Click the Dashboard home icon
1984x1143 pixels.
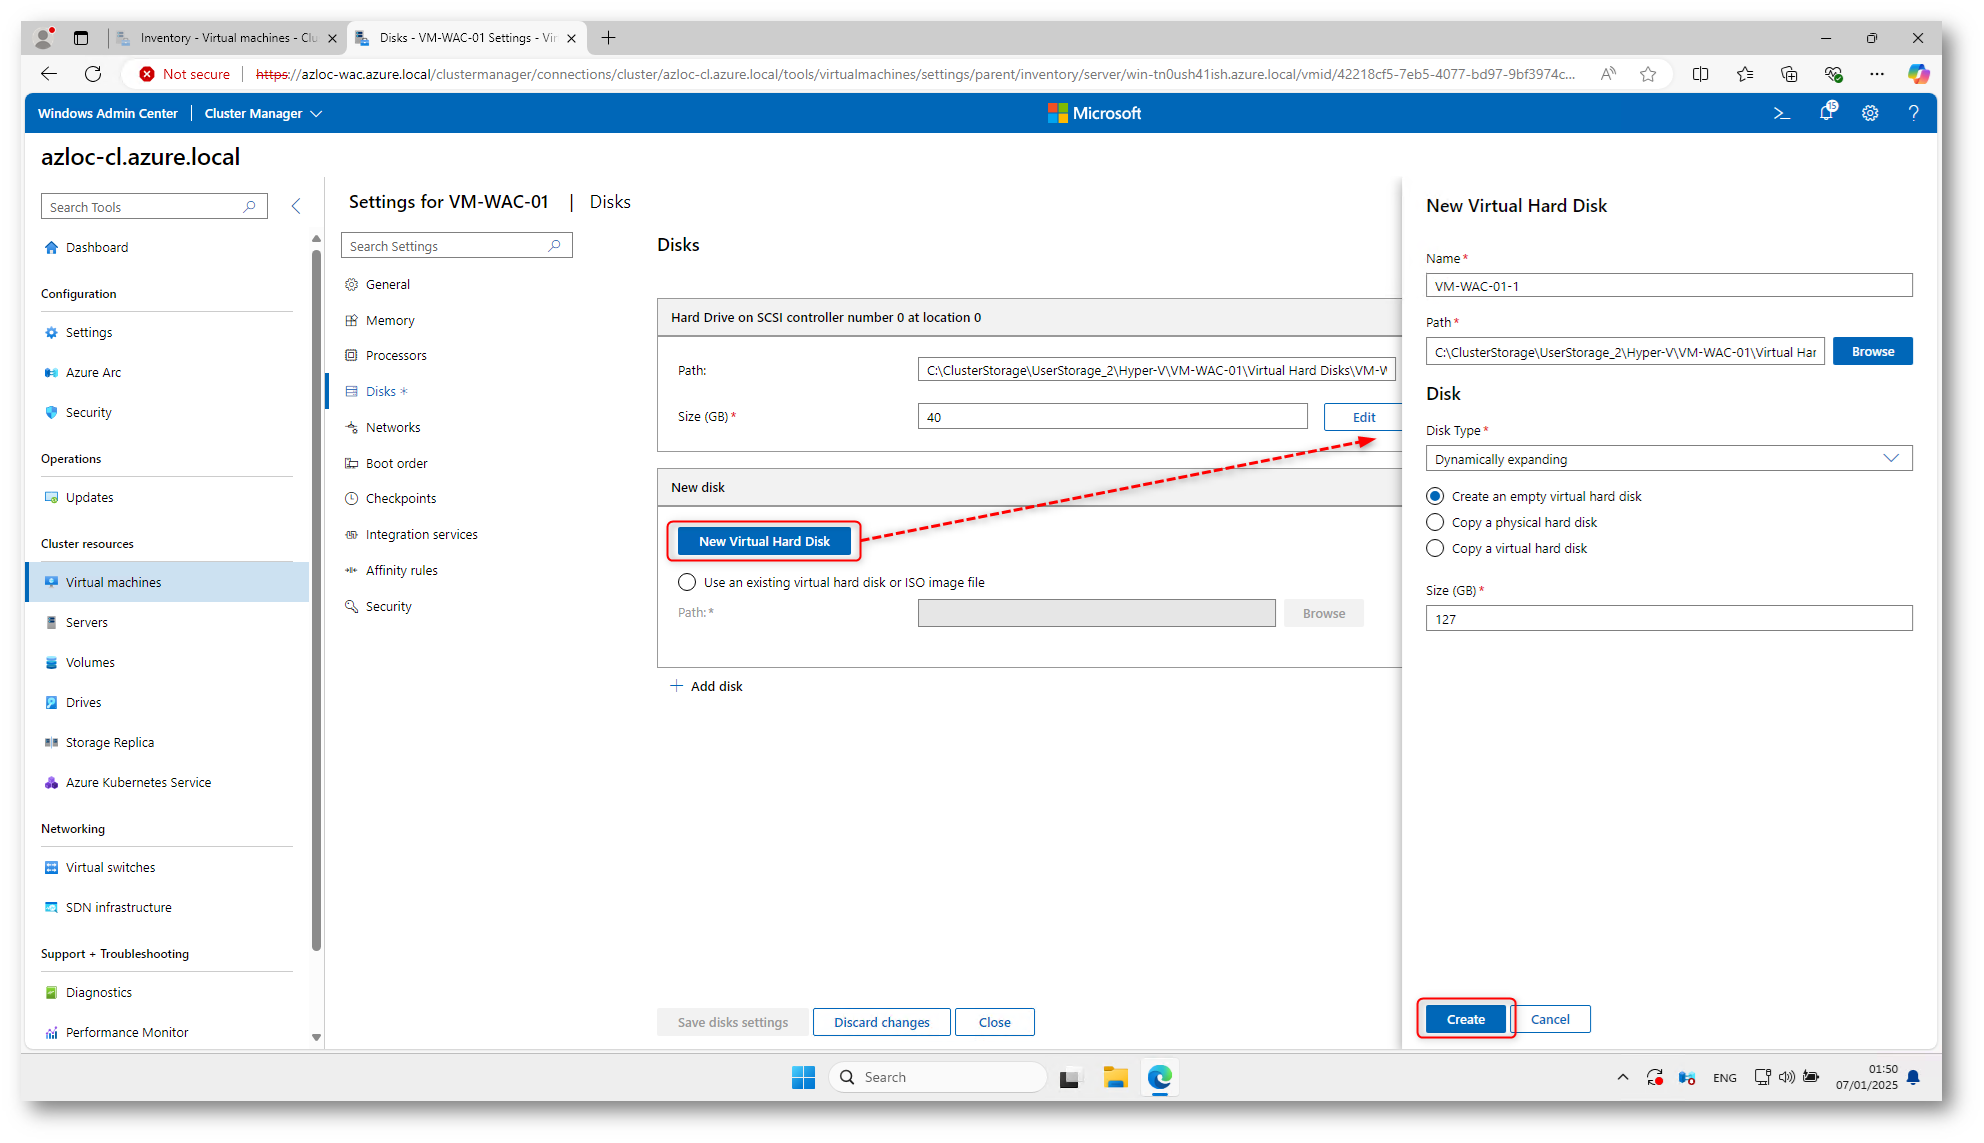pyautogui.click(x=51, y=247)
